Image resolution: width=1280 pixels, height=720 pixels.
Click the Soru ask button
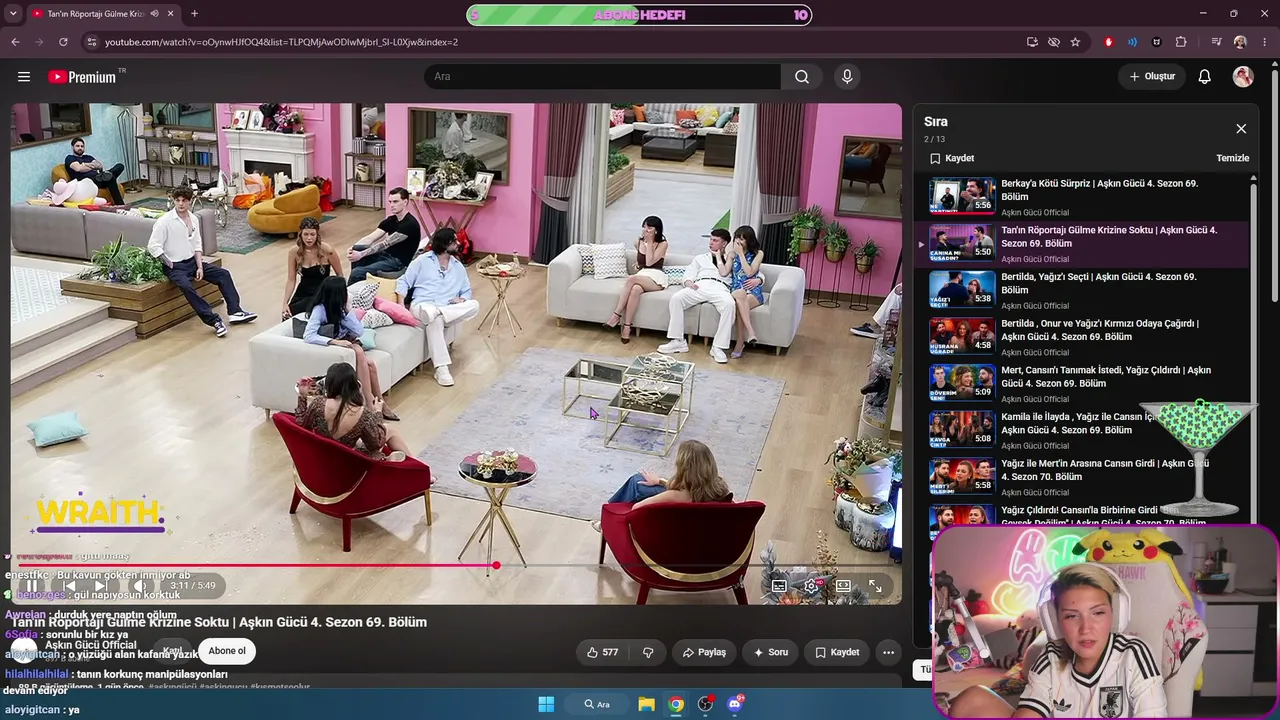click(x=770, y=652)
